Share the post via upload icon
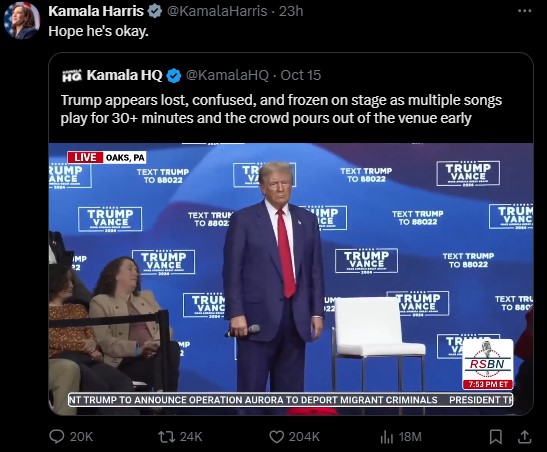 coord(524,437)
